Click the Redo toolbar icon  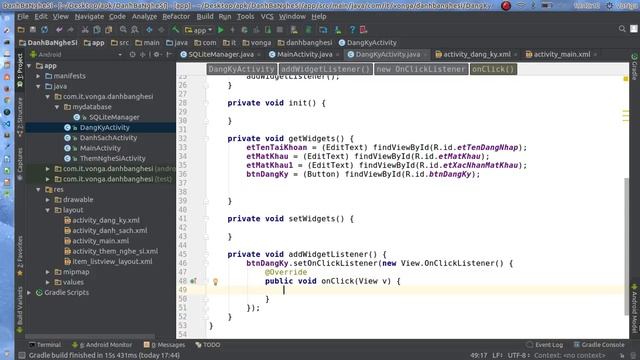(x=71, y=30)
